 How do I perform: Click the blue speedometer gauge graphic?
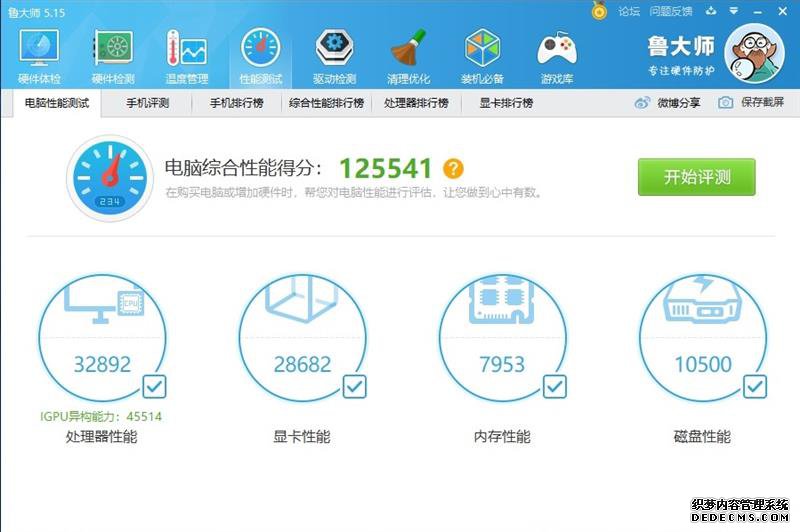click(110, 178)
